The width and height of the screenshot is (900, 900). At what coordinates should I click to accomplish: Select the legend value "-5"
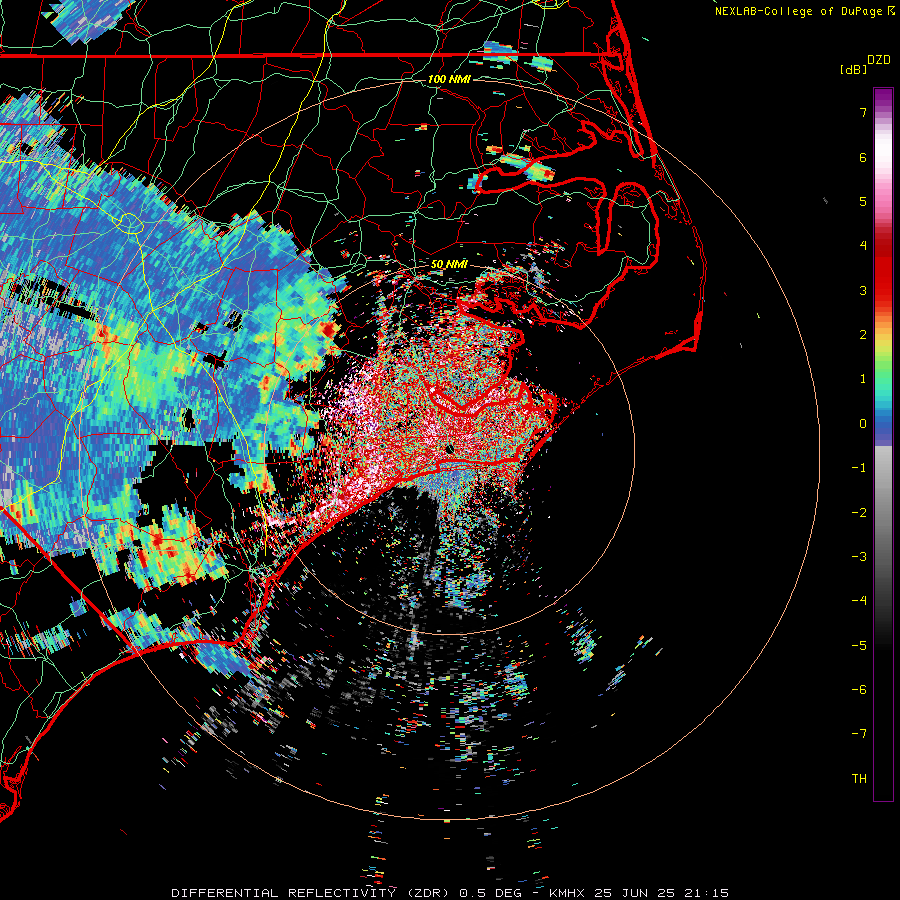pos(859,646)
